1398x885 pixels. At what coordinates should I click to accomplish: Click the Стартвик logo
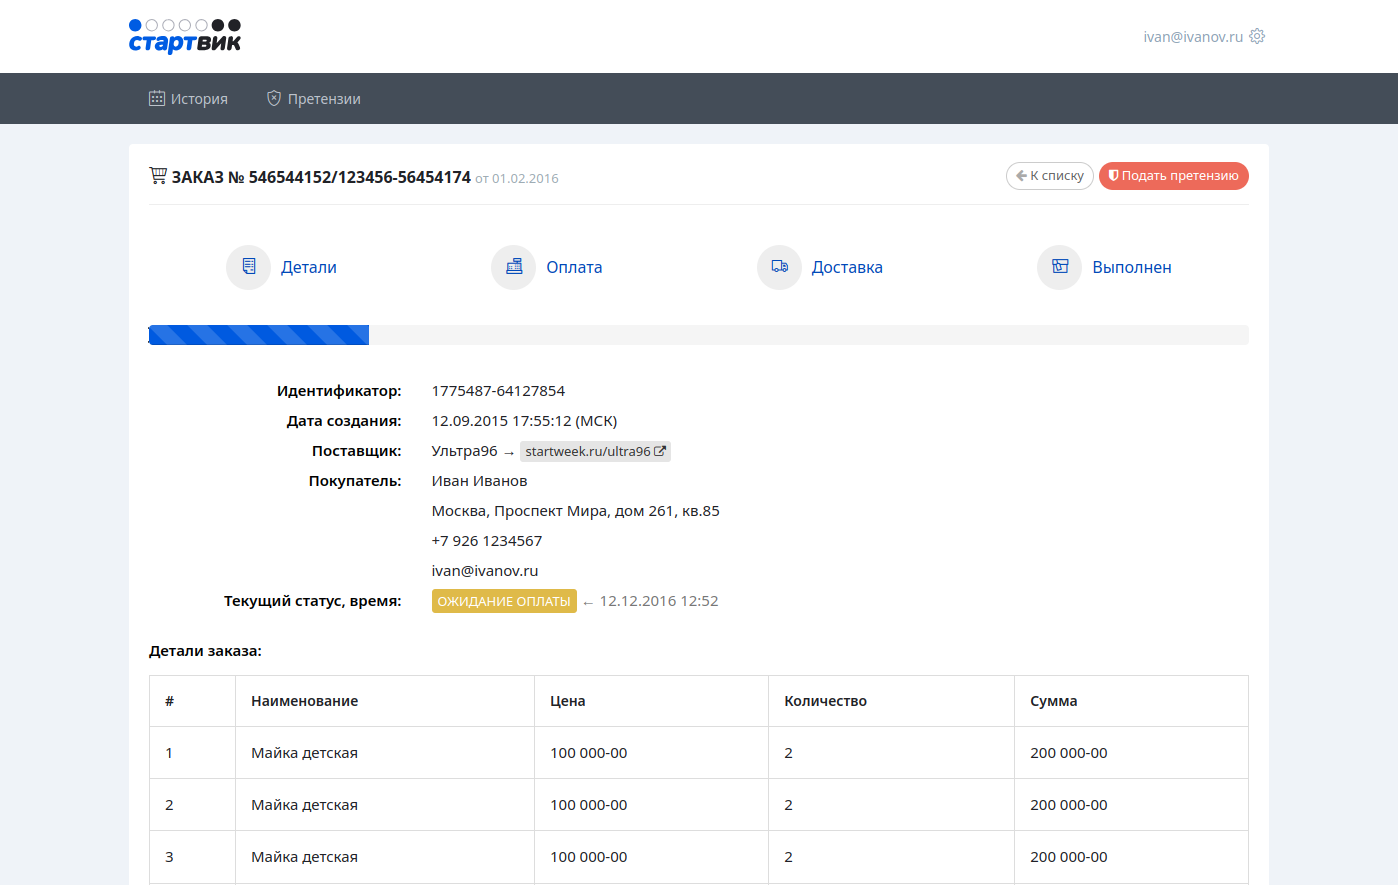(x=185, y=36)
